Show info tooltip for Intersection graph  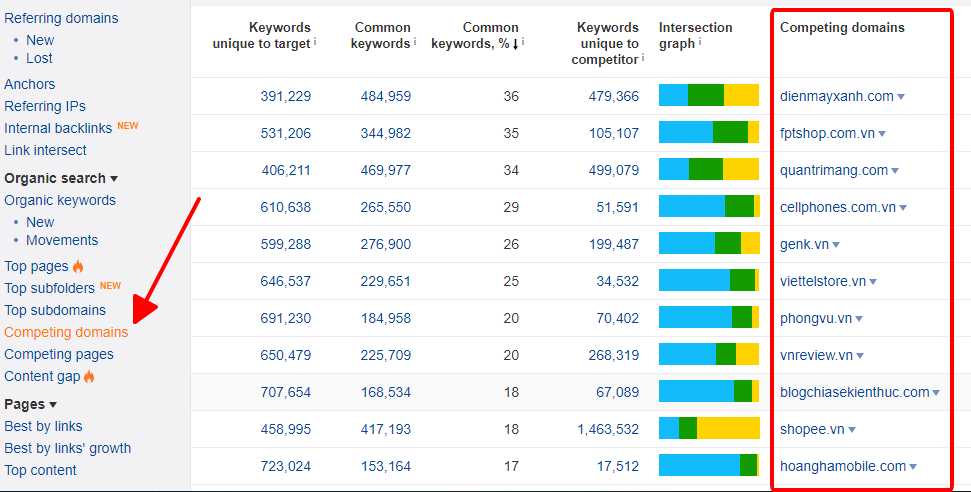point(701,42)
